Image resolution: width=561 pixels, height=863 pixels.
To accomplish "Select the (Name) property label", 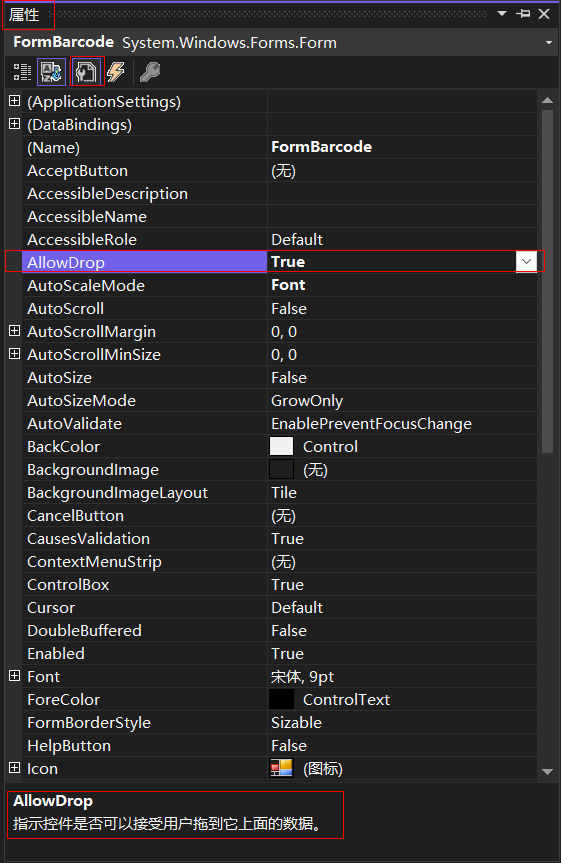I will (x=53, y=148).
